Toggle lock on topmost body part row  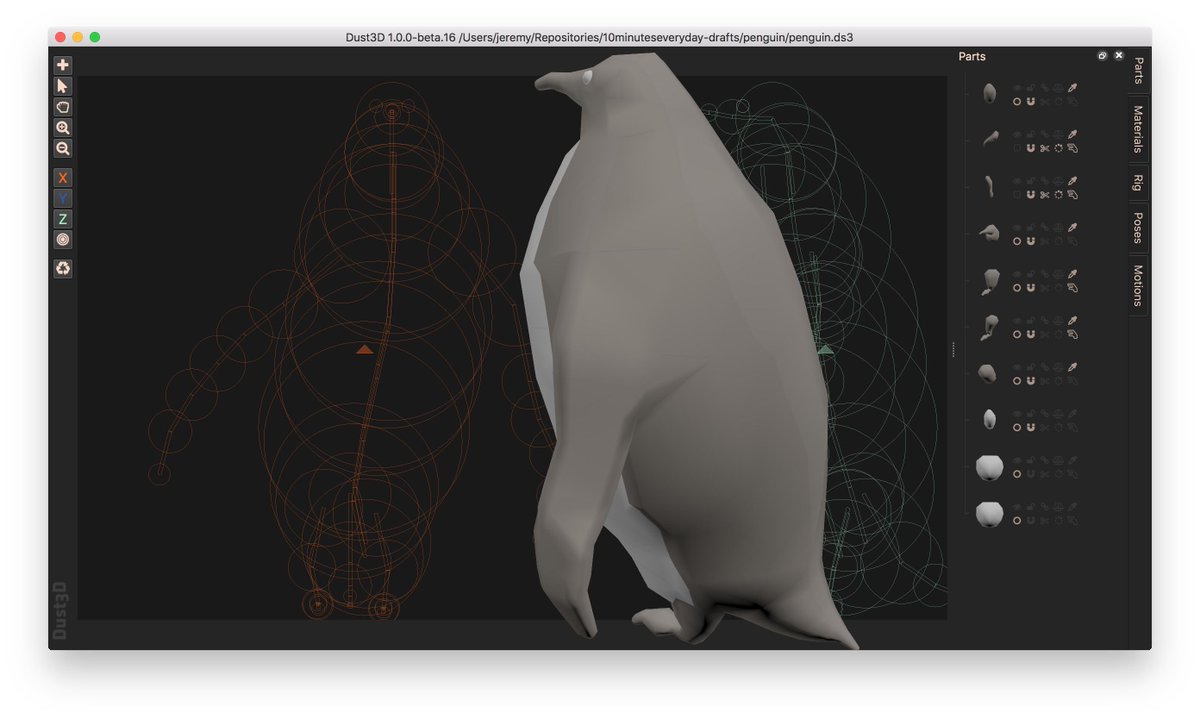click(x=1030, y=88)
